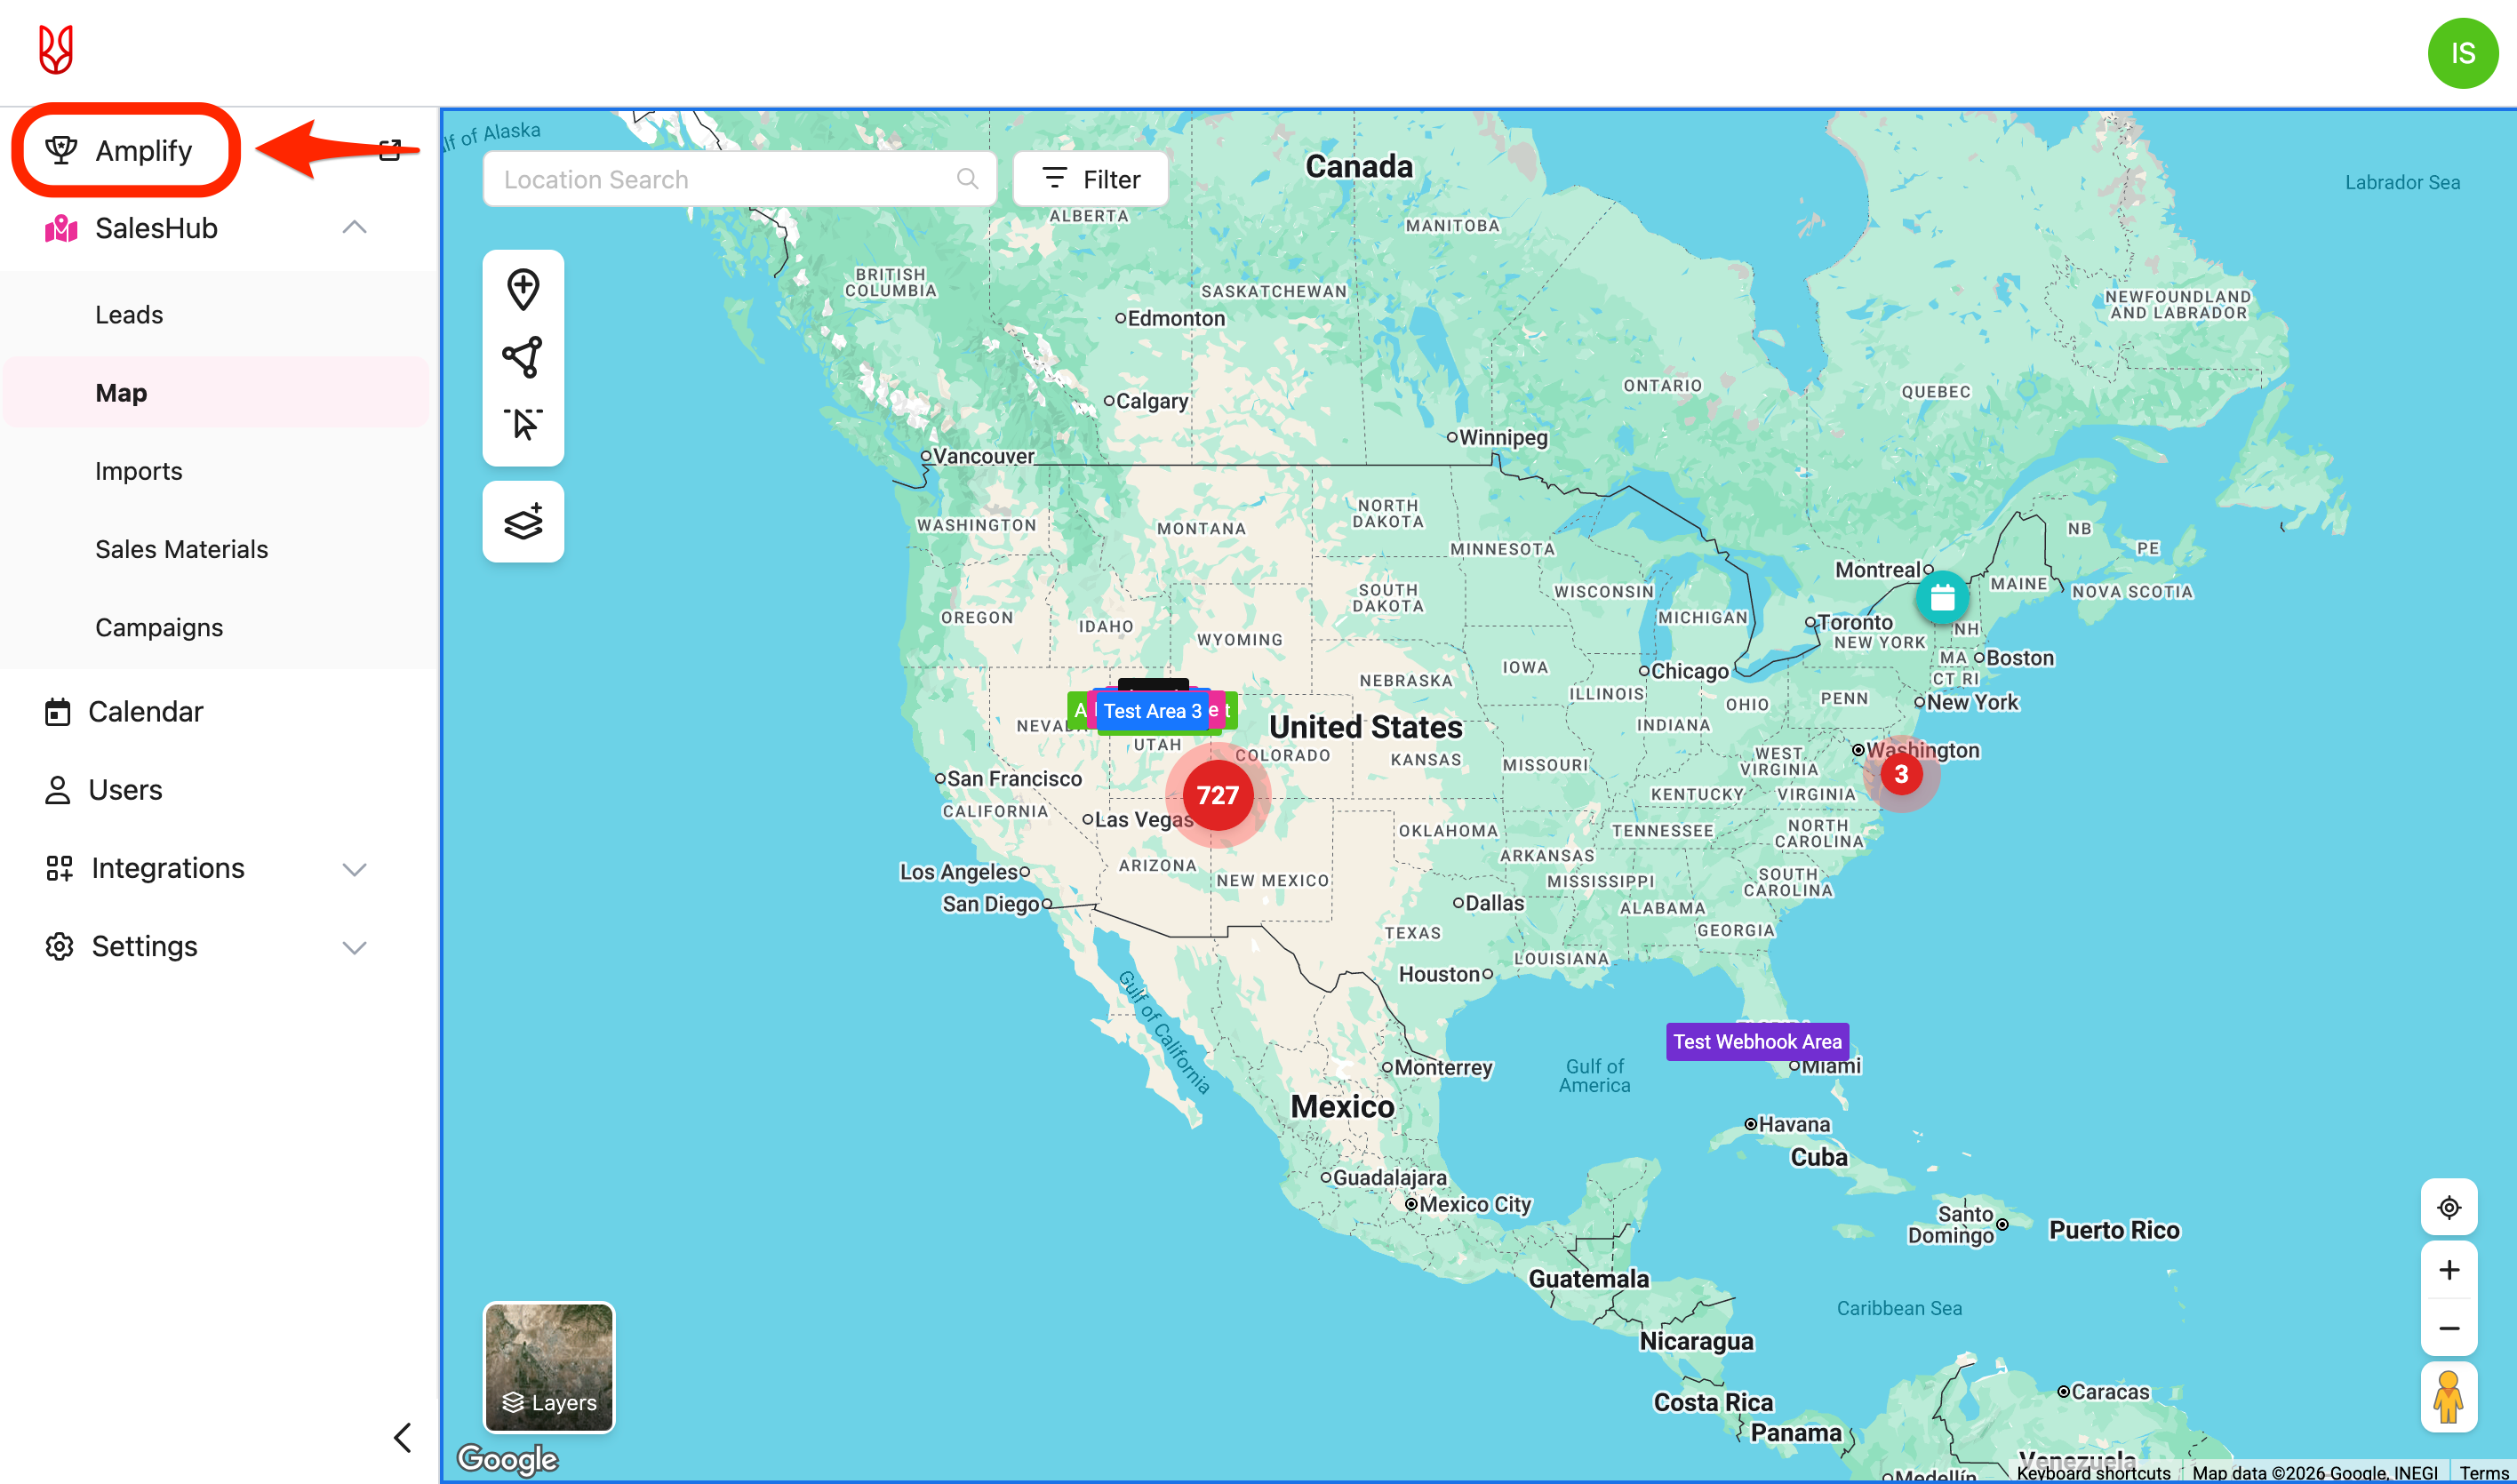Click the my location target icon
The width and height of the screenshot is (2517, 1484).
(x=2449, y=1207)
